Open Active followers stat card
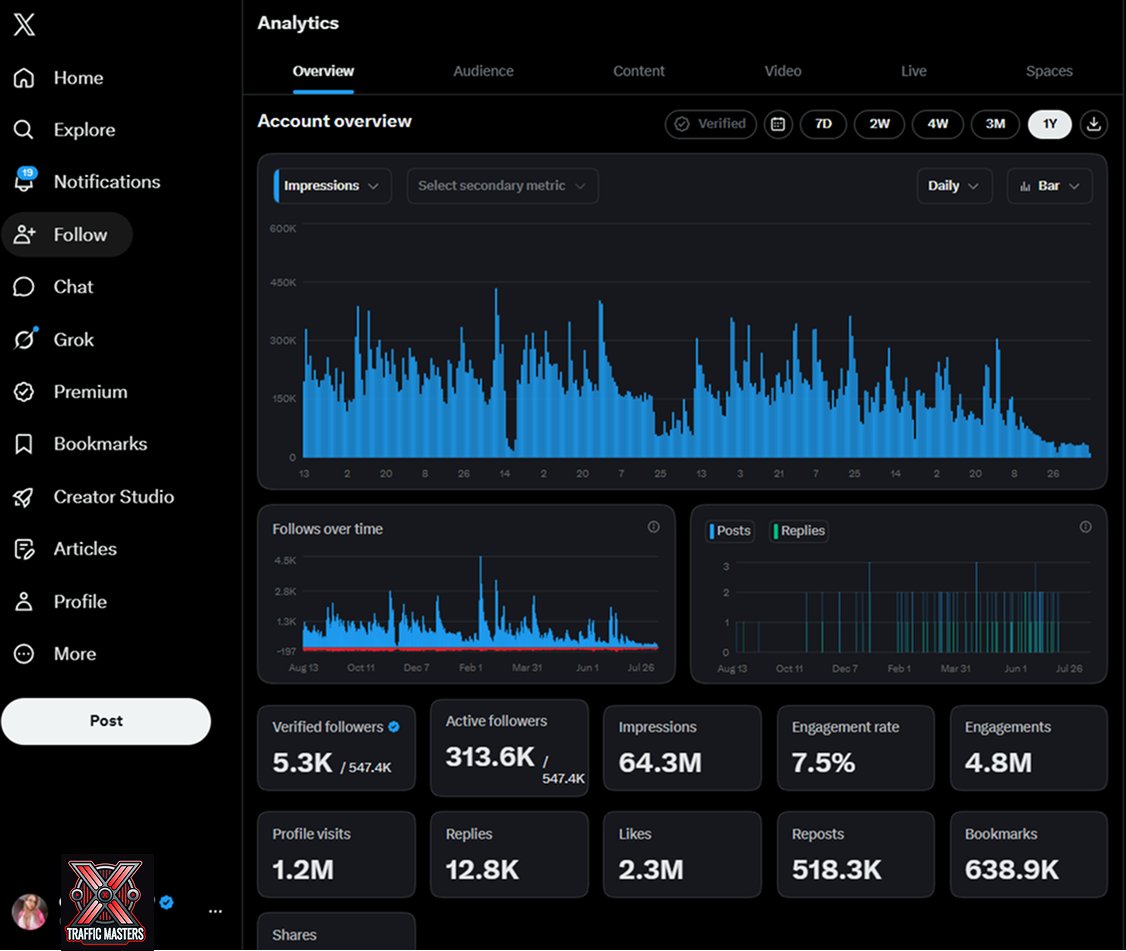 coord(509,748)
